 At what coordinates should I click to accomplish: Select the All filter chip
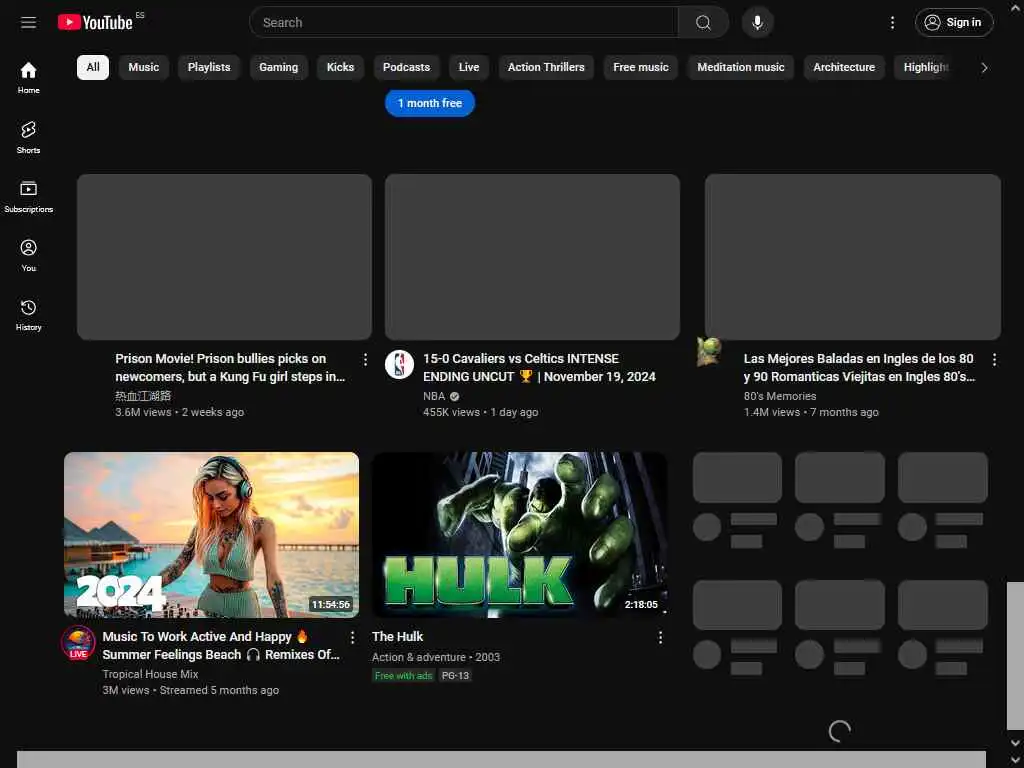93,67
